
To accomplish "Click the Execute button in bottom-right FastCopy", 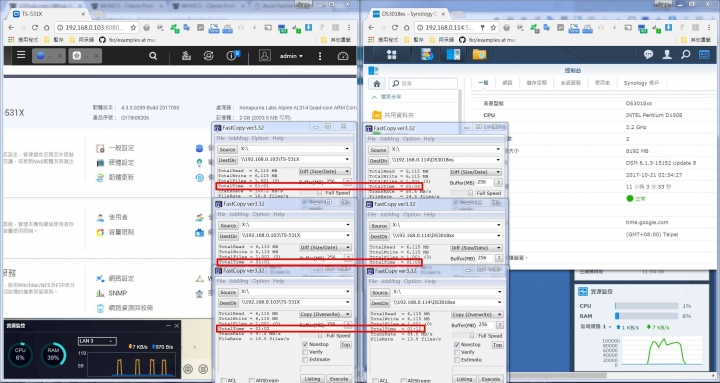I will 490,379.
